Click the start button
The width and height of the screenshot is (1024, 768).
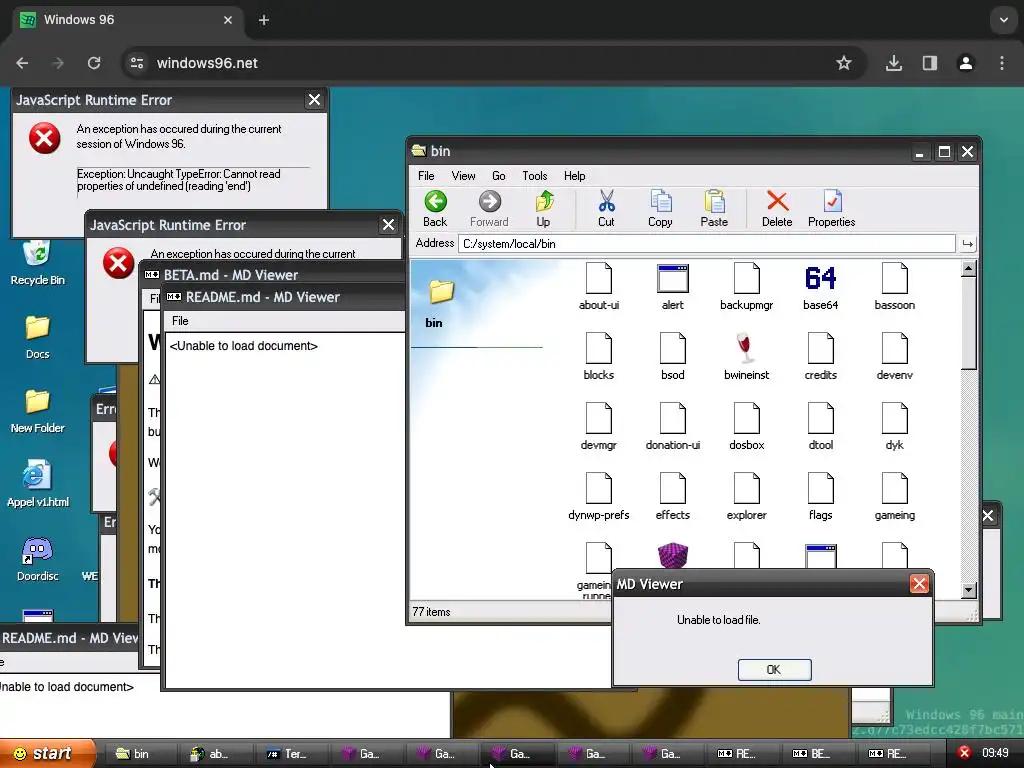(x=47, y=754)
